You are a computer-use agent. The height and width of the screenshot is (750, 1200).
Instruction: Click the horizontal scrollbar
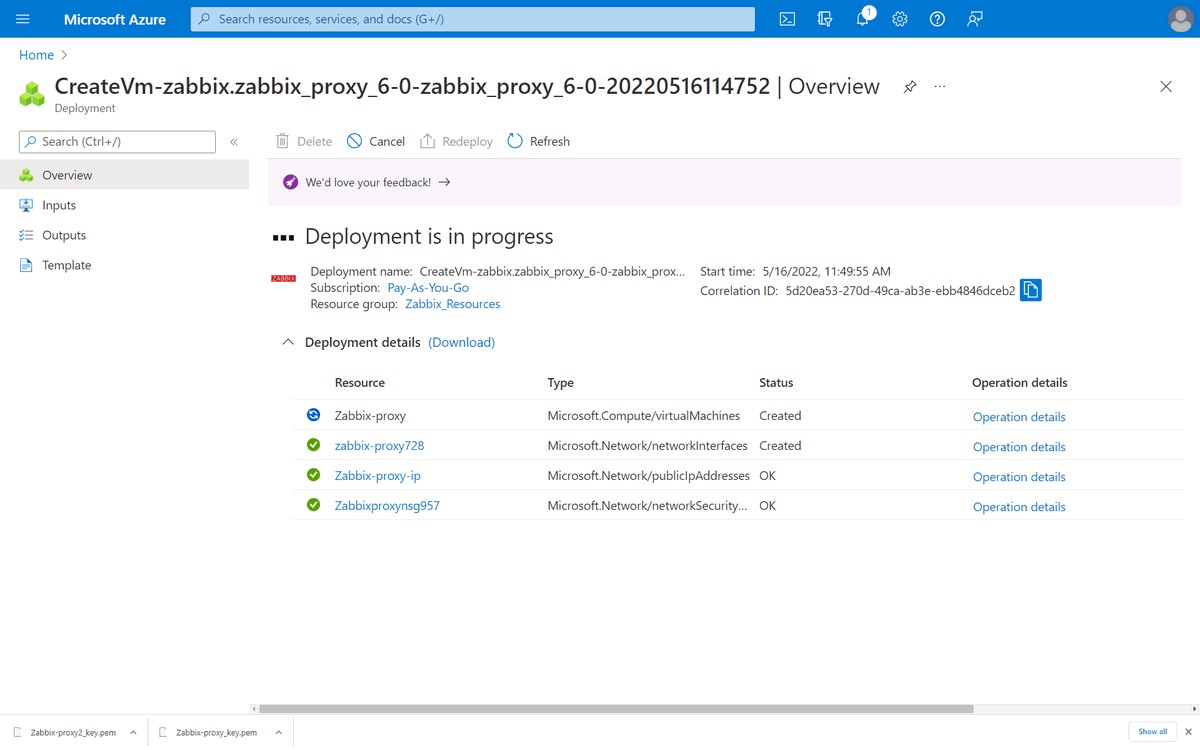616,709
